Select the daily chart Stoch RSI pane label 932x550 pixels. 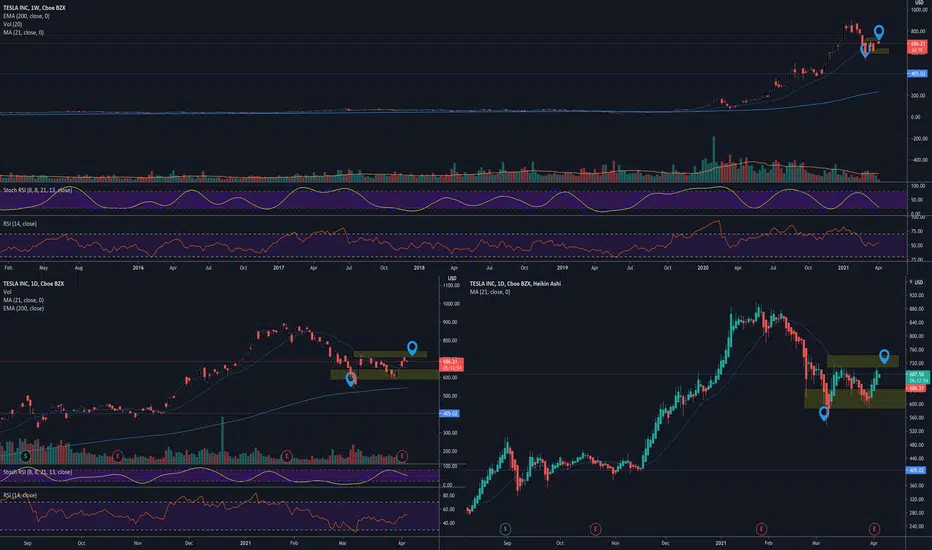(x=37, y=472)
